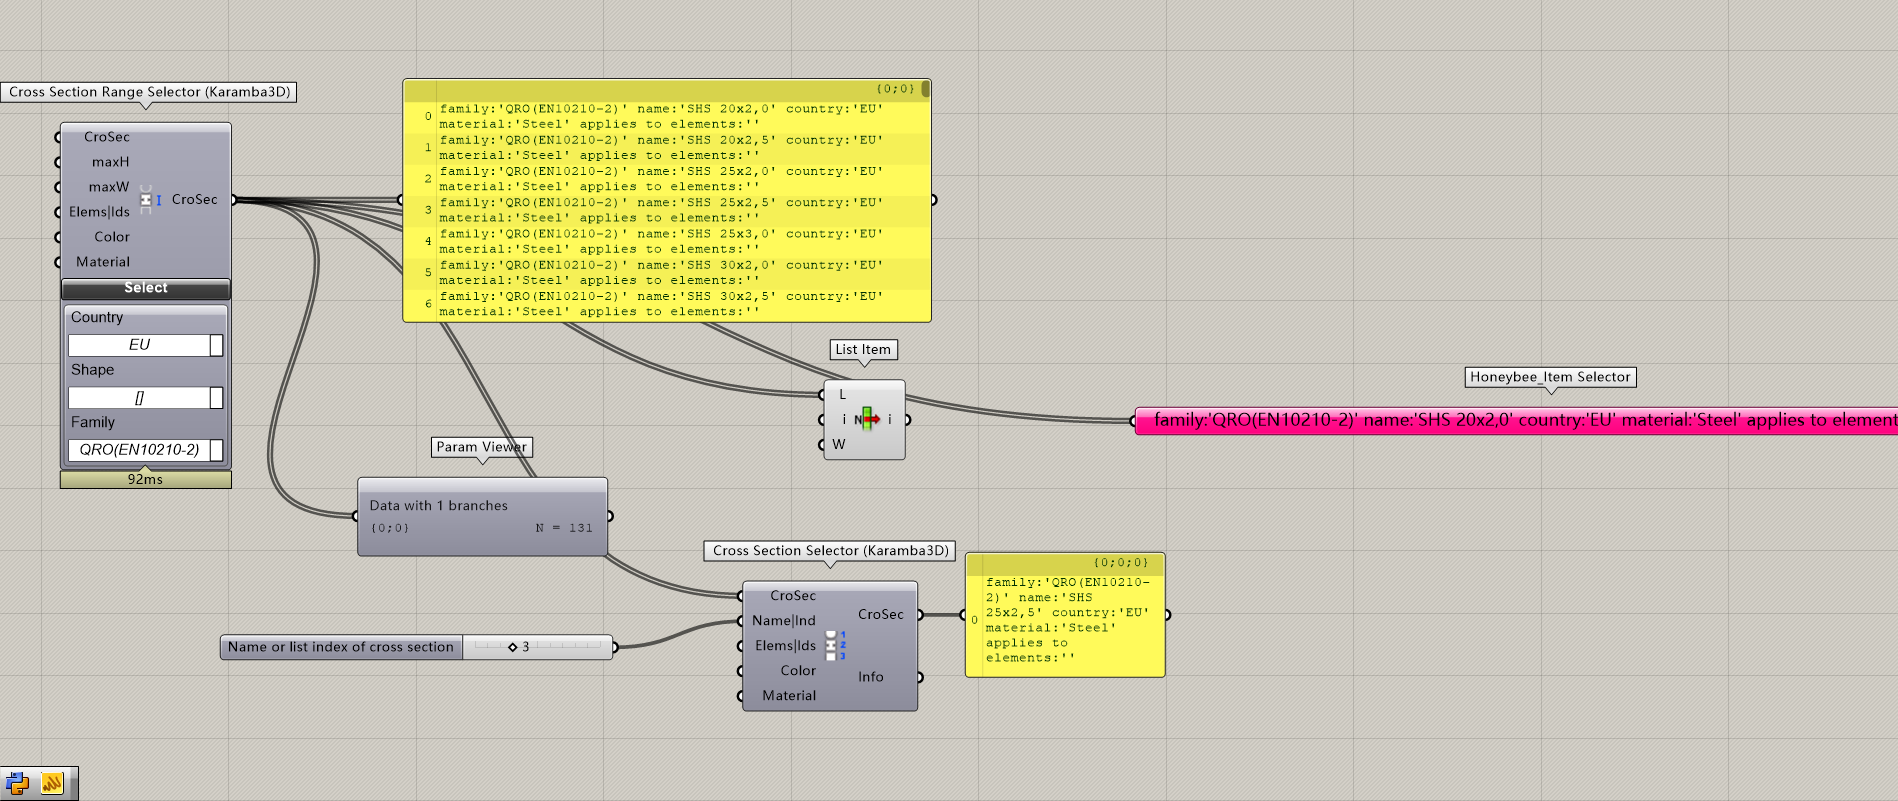Click the Cross Section Range Selector component icon
1898x801 pixels.
(147, 200)
